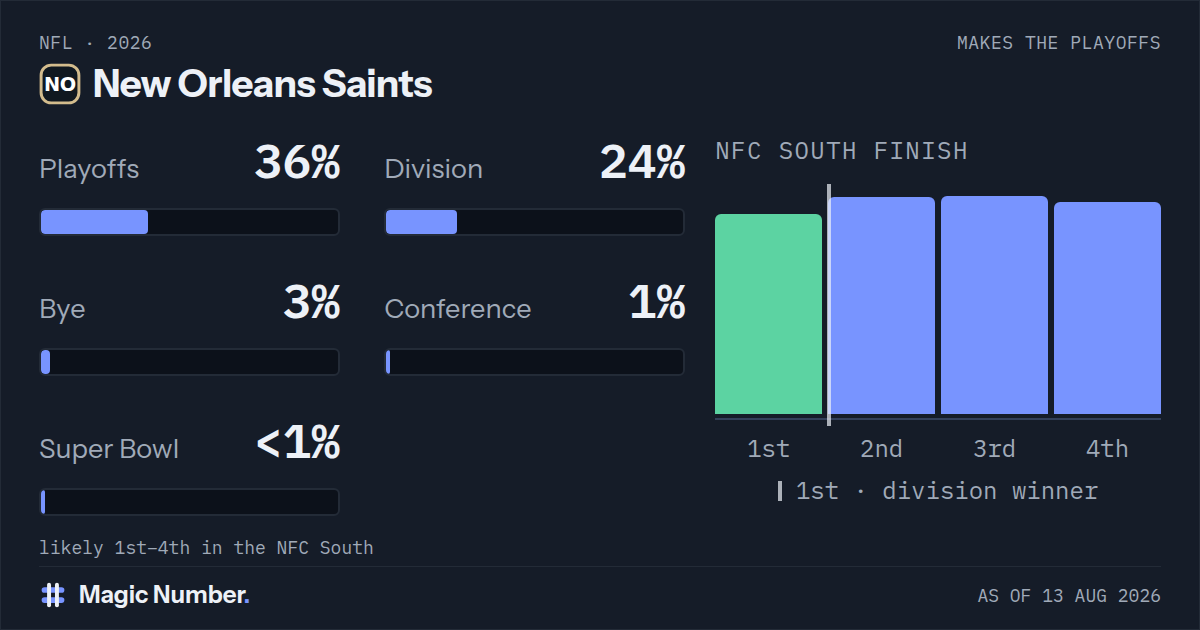
Task: Select the 2nd place finish bar
Action: click(x=881, y=306)
